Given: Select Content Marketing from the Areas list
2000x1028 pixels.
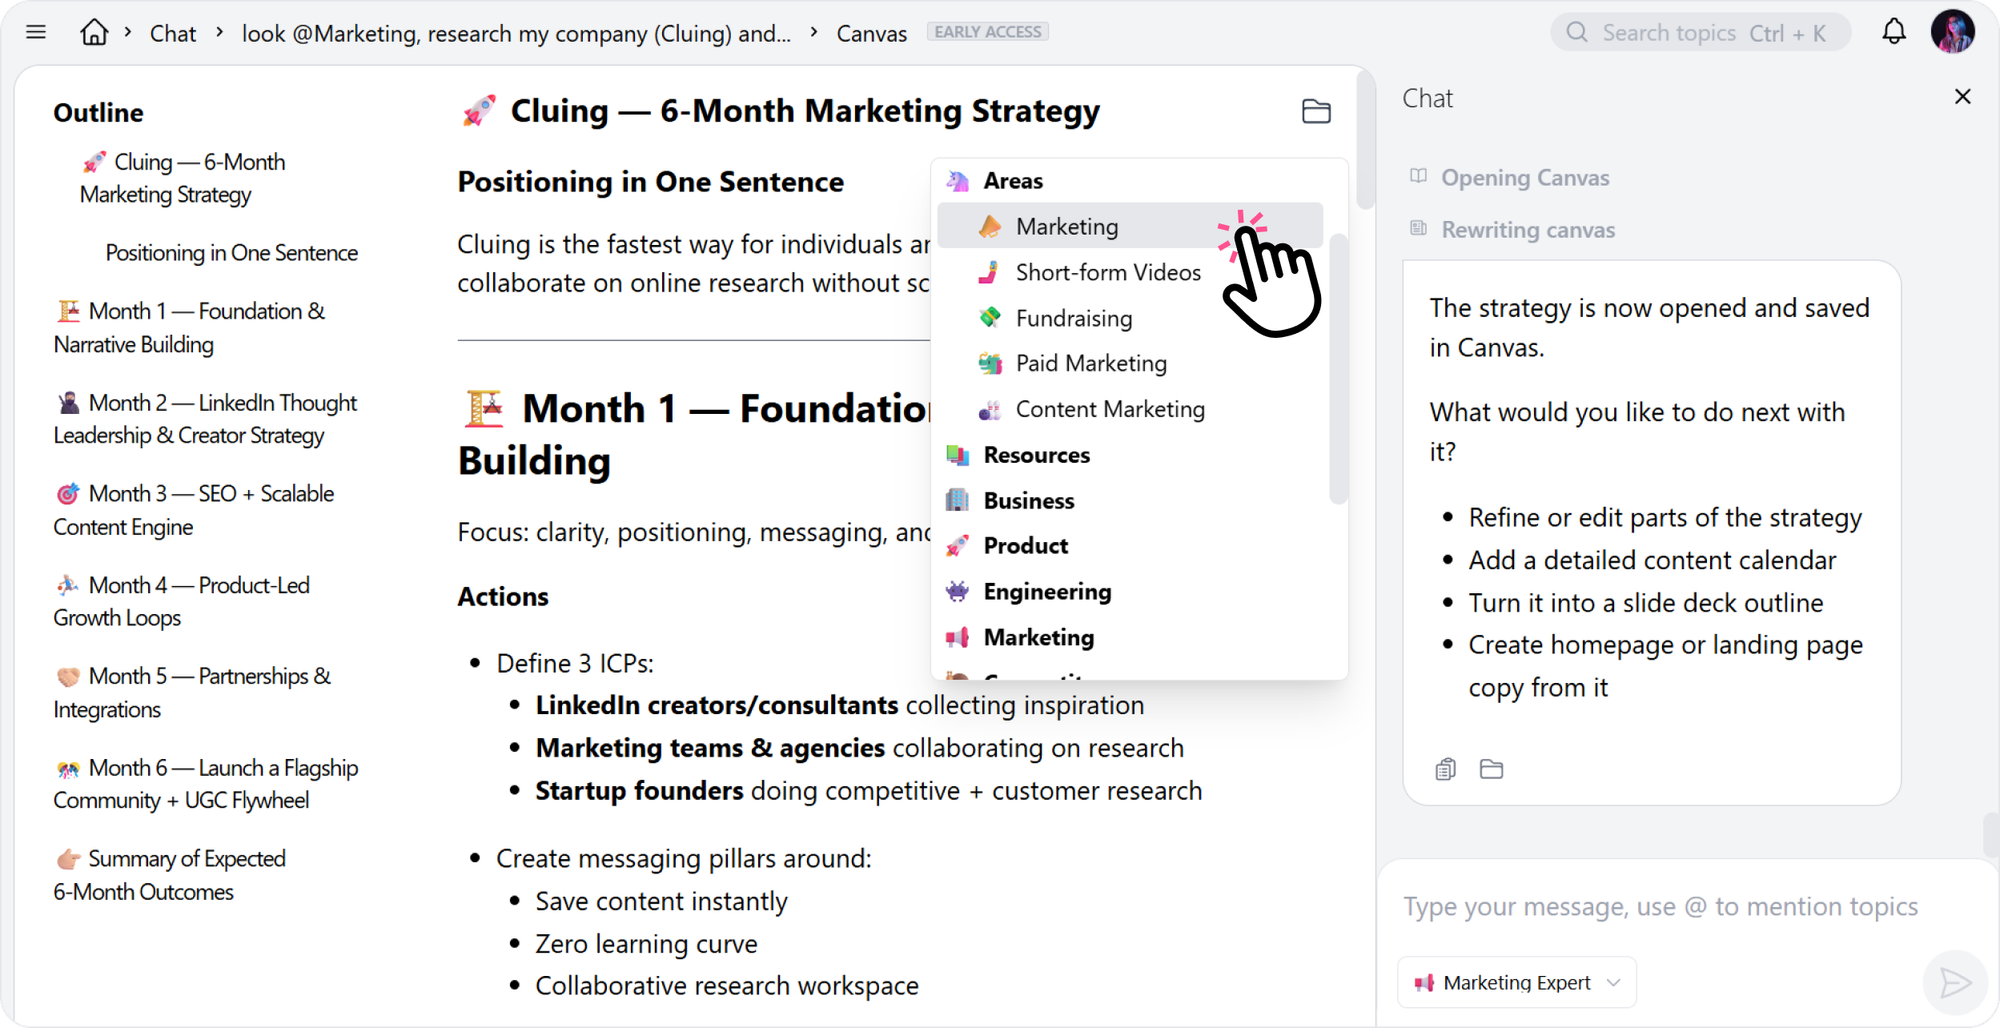Looking at the screenshot, I should pyautogui.click(x=1110, y=409).
